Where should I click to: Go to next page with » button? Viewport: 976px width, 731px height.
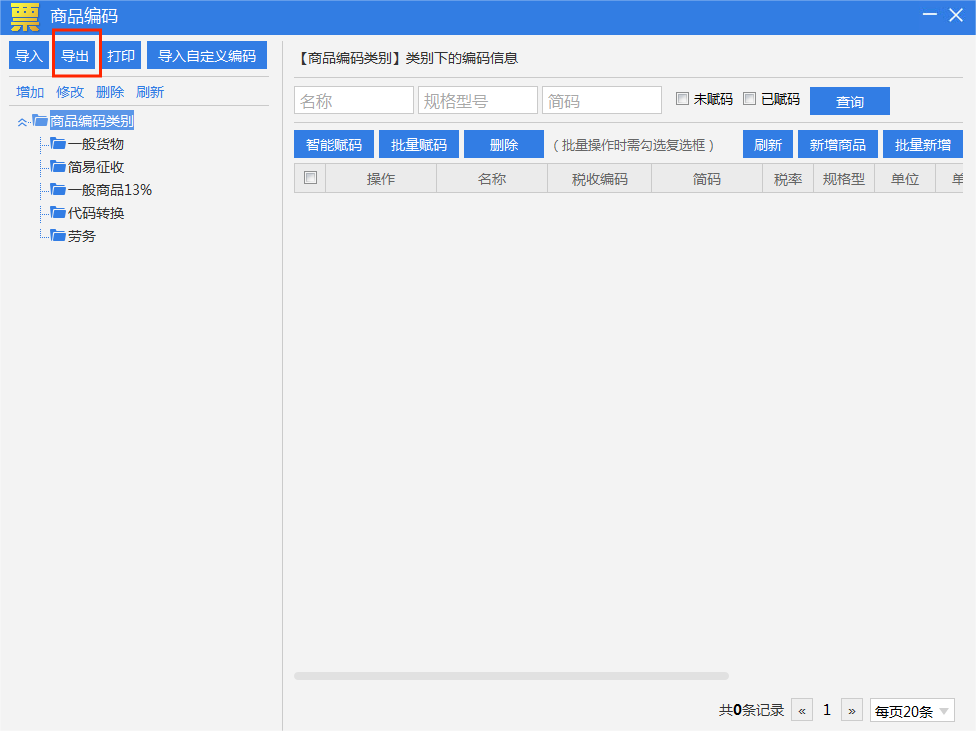852,710
